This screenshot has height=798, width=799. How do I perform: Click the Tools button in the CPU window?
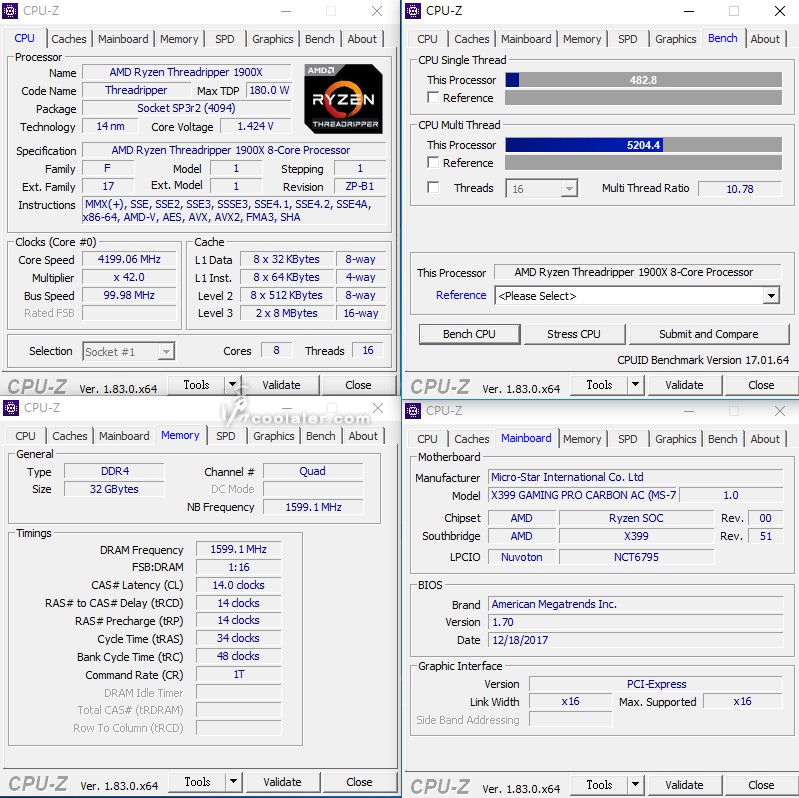[x=196, y=385]
